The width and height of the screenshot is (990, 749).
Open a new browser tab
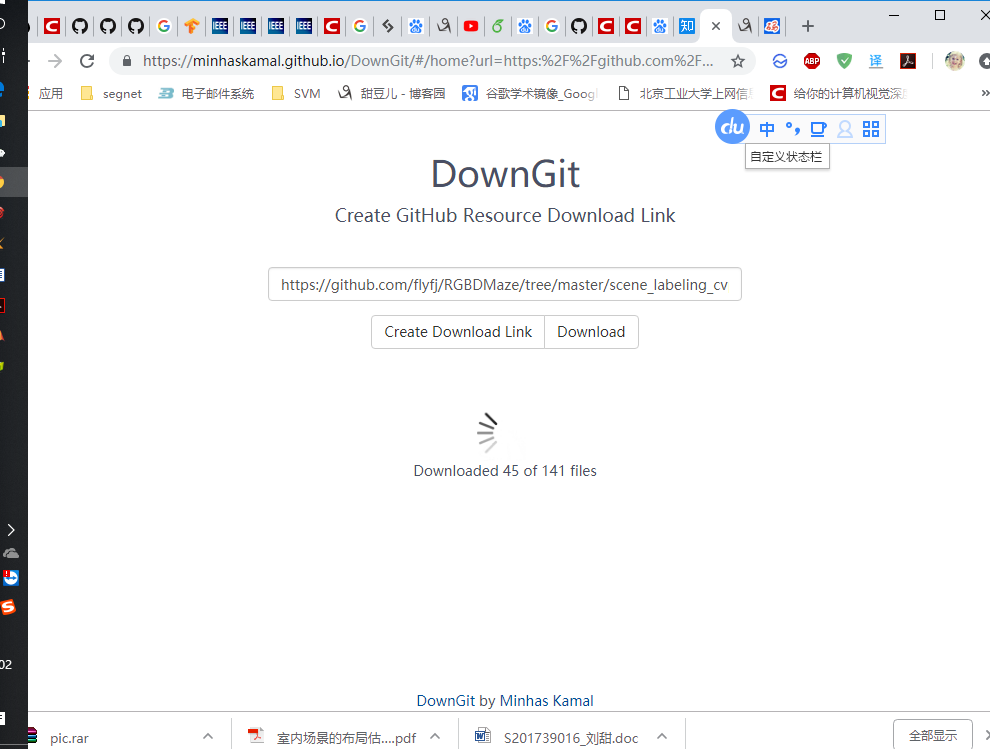(808, 26)
